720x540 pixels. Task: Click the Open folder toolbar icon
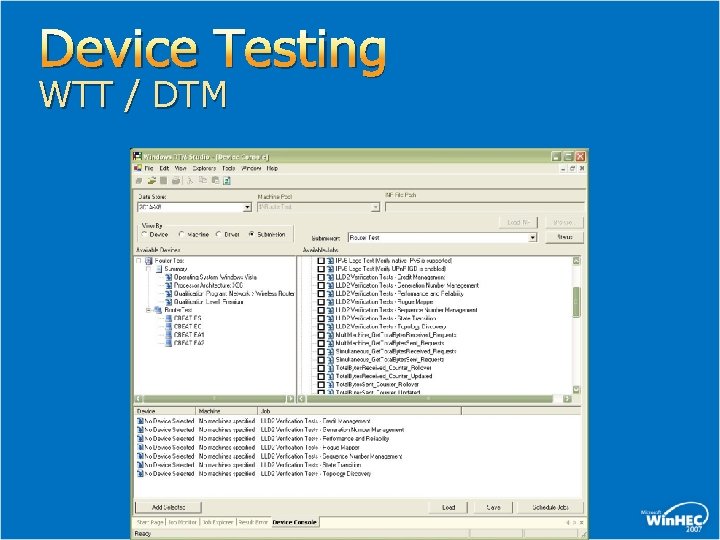coord(152,181)
